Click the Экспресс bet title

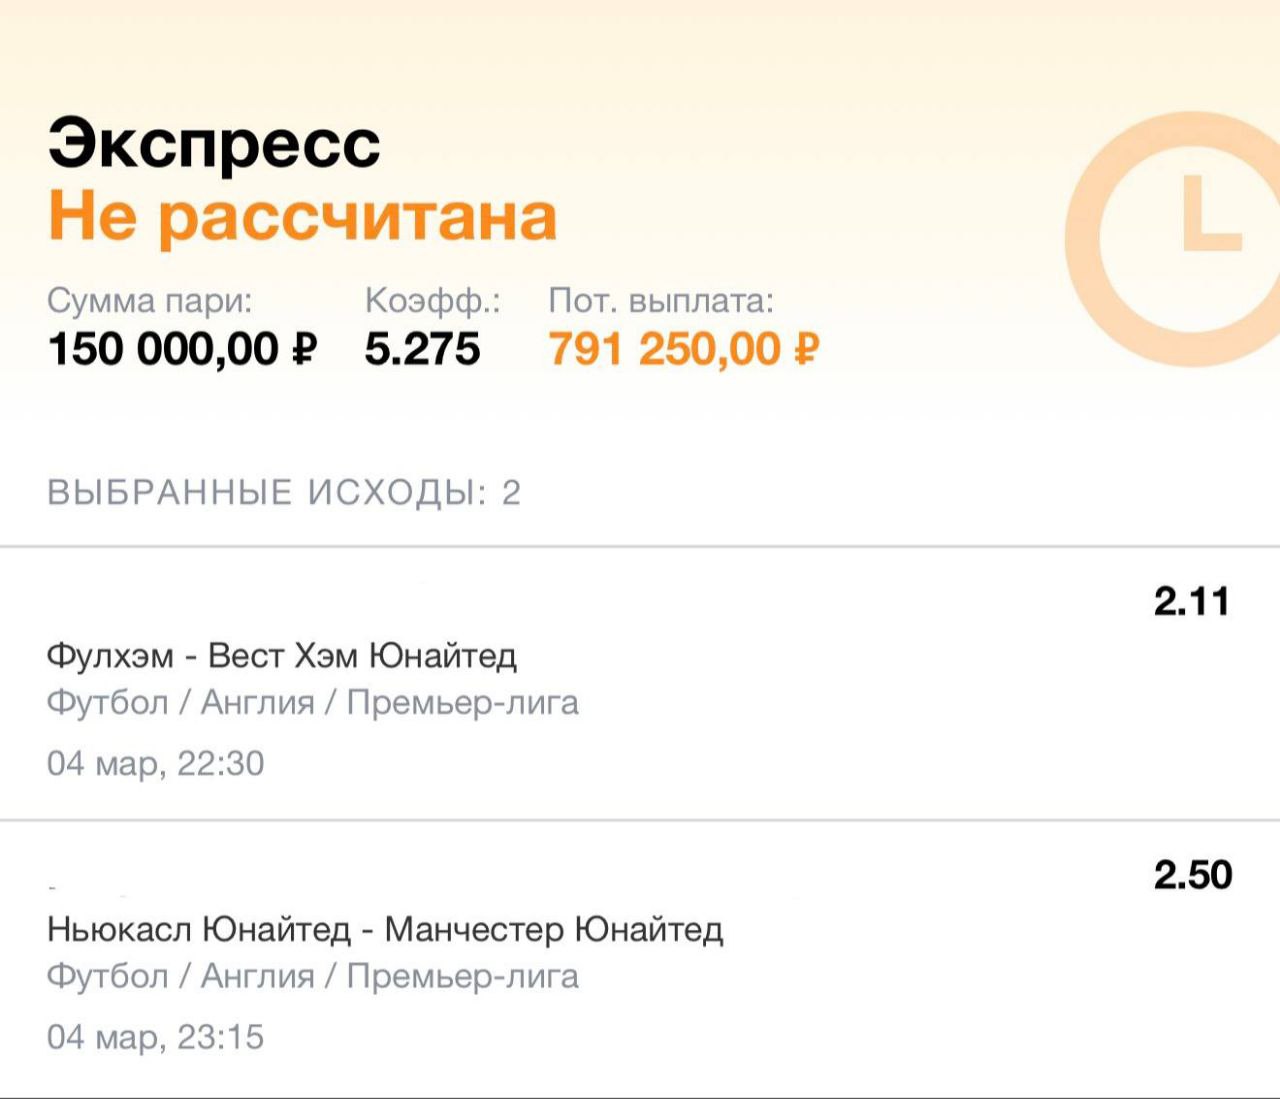[x=214, y=143]
